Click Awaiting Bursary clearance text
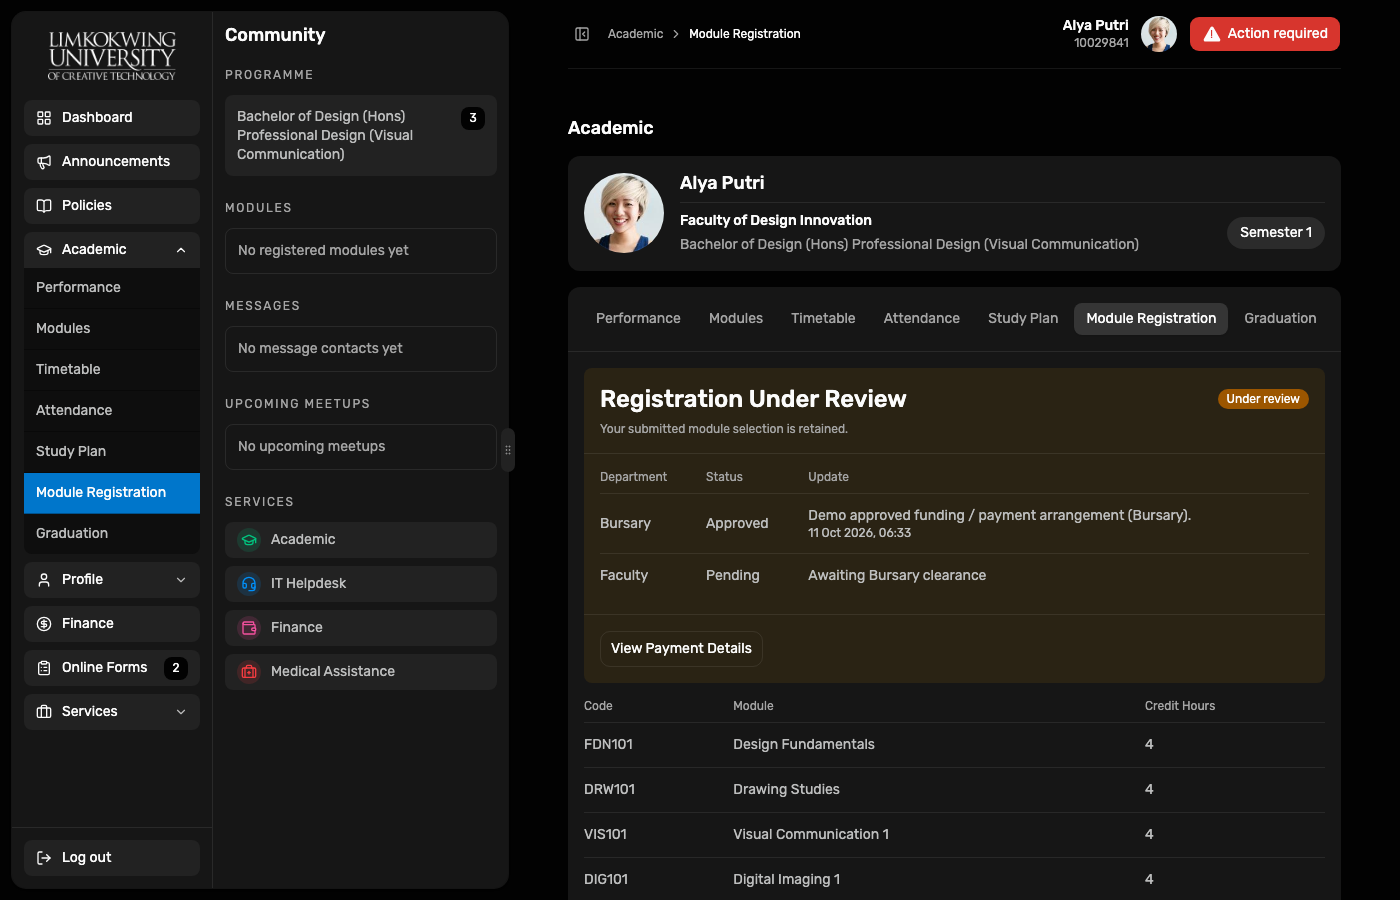1400x900 pixels. (897, 576)
